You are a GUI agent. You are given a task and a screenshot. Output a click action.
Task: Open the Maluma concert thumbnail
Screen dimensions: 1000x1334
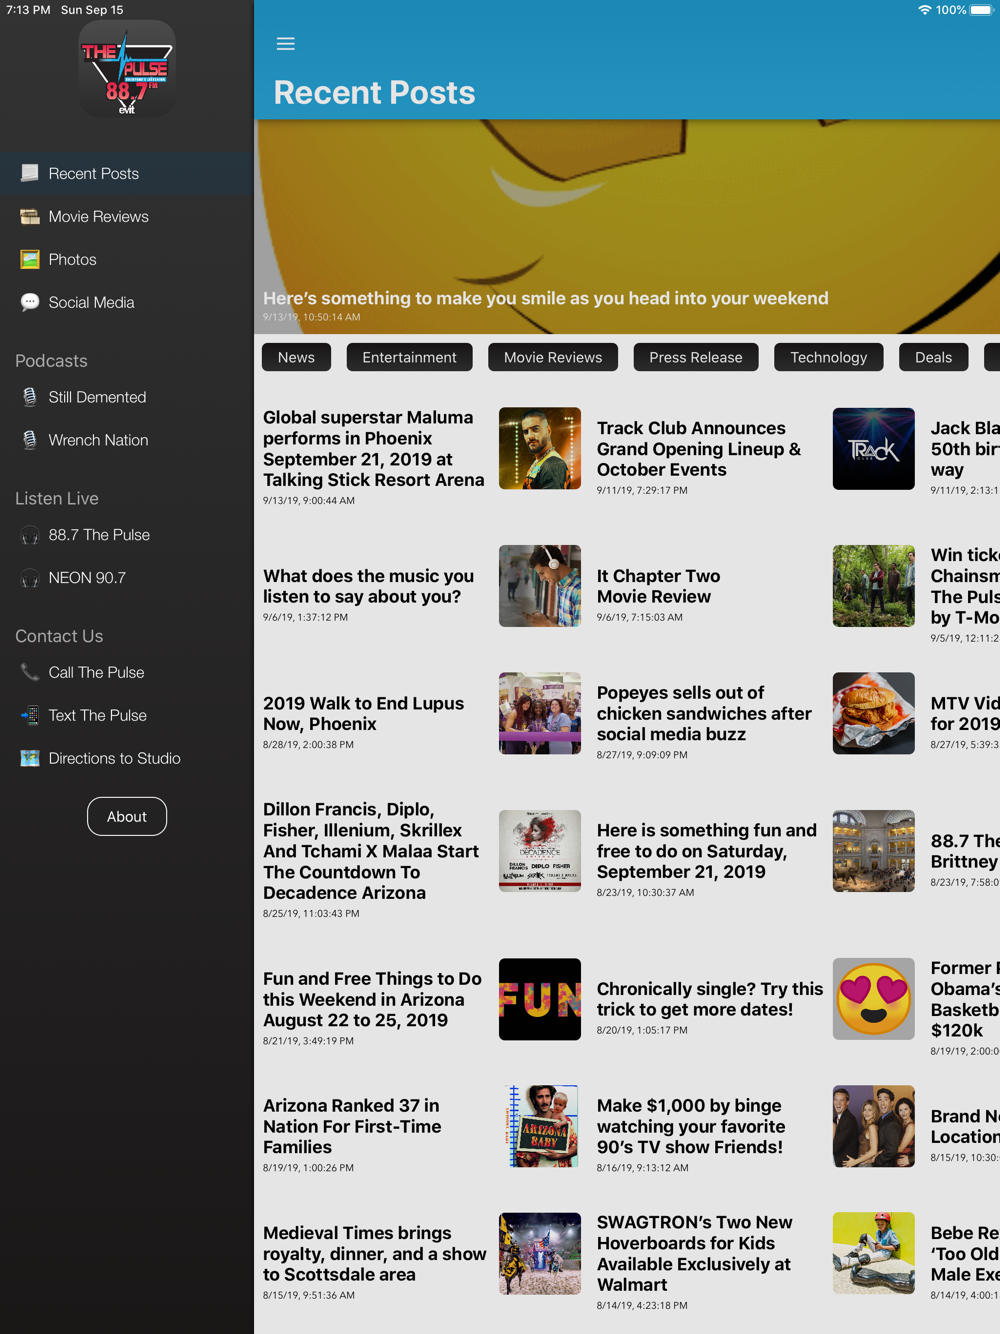click(x=540, y=448)
